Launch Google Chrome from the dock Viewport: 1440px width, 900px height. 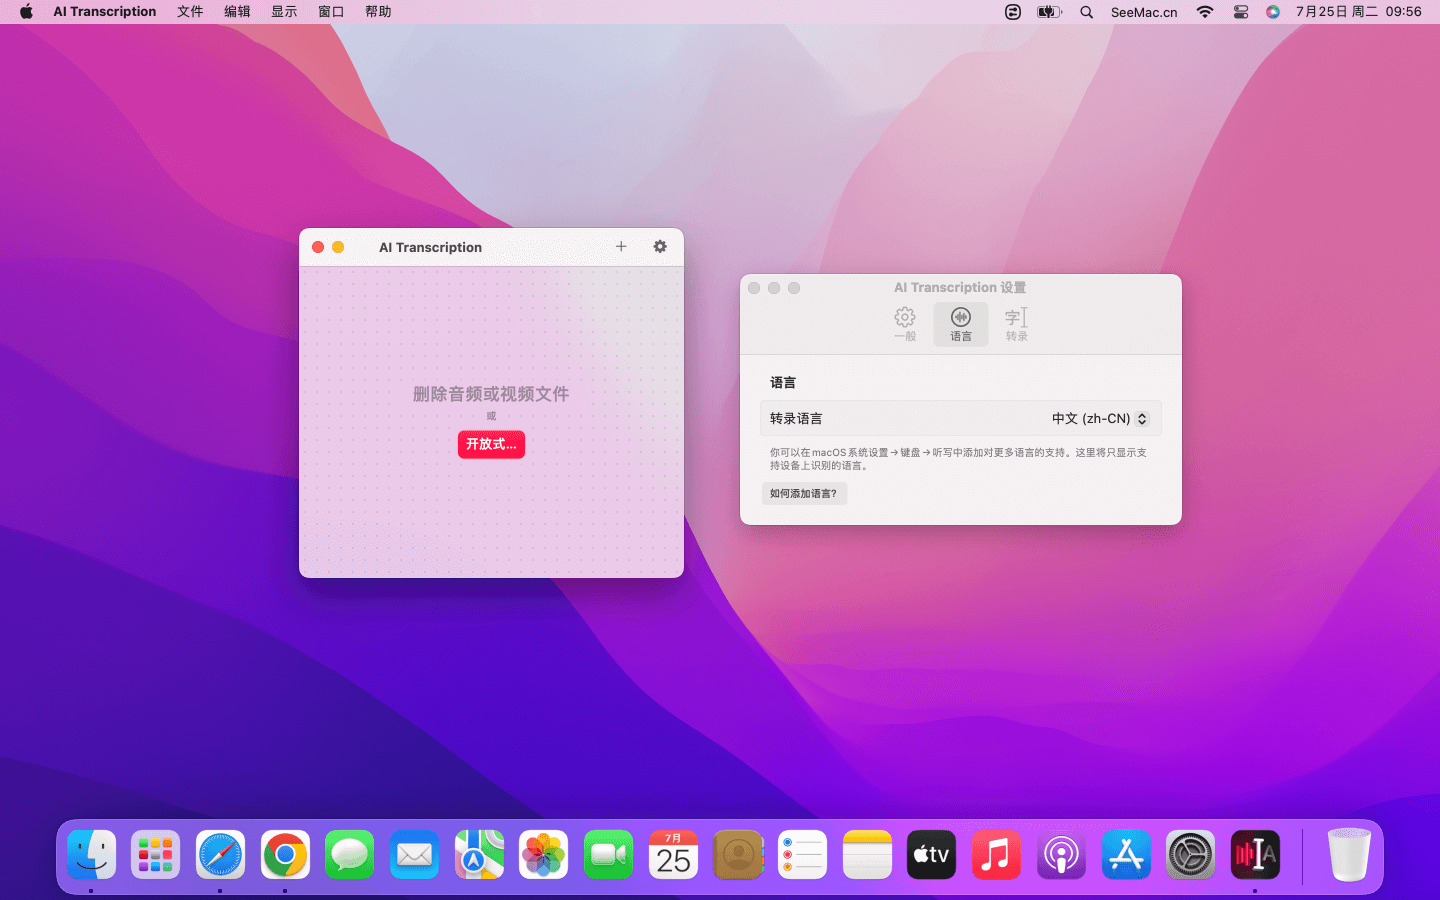tap(285, 855)
